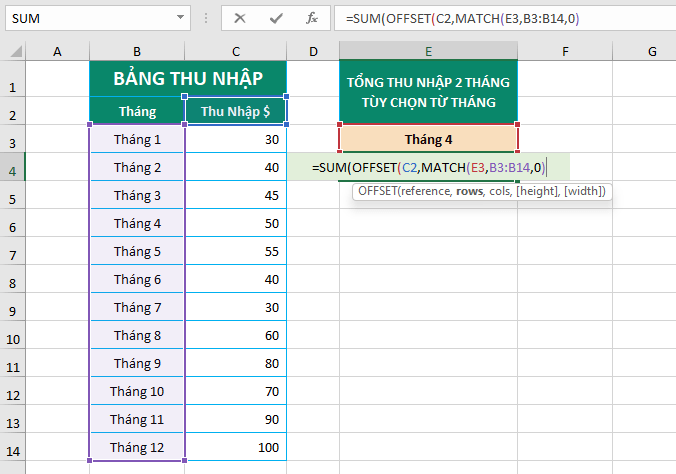The image size is (676, 474).
Task: Select row 7 header
Action: click(13, 251)
